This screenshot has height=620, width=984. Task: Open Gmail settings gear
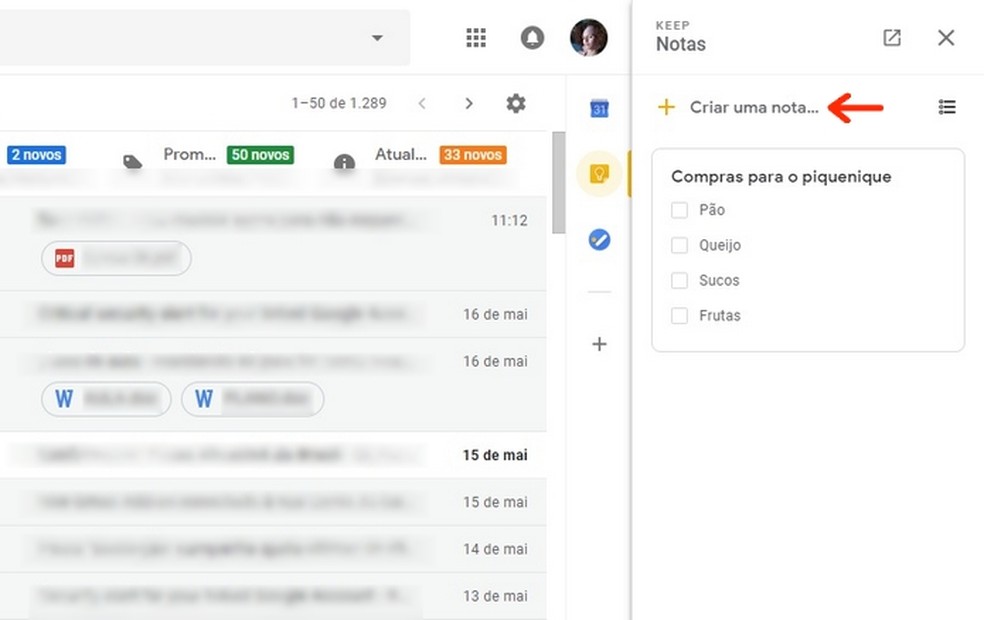click(x=516, y=104)
